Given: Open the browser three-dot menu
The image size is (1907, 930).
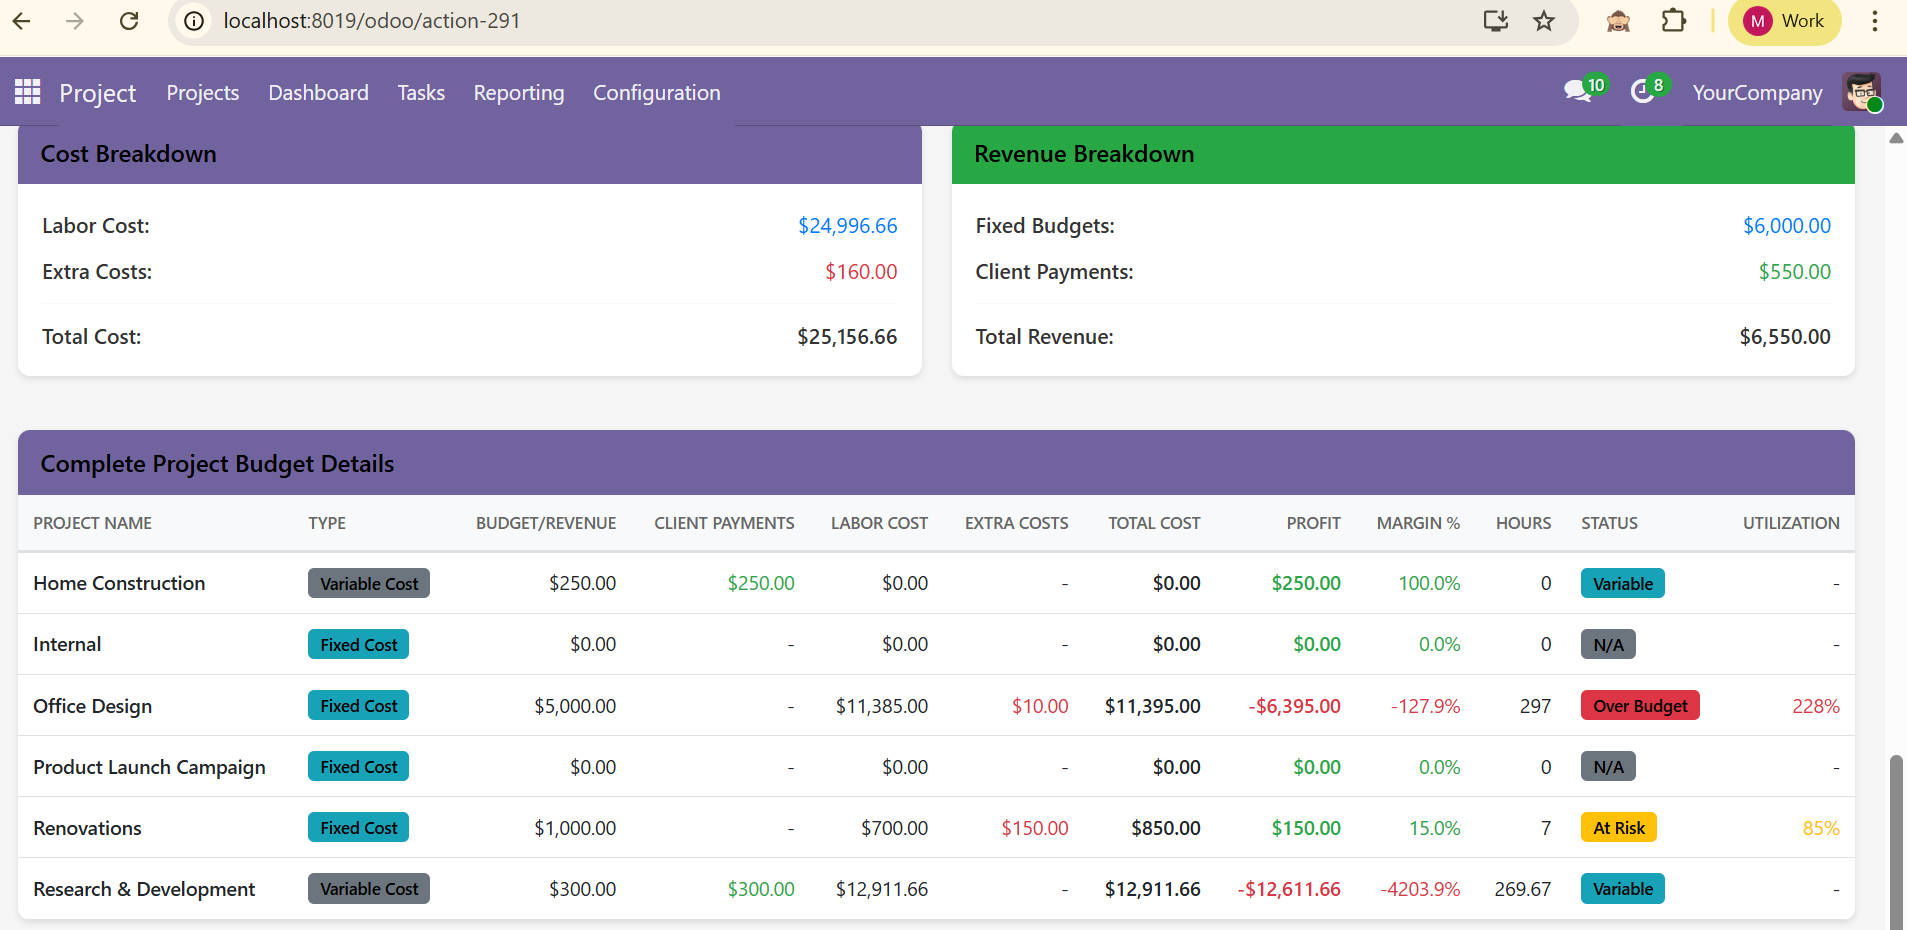Looking at the screenshot, I should (x=1877, y=20).
